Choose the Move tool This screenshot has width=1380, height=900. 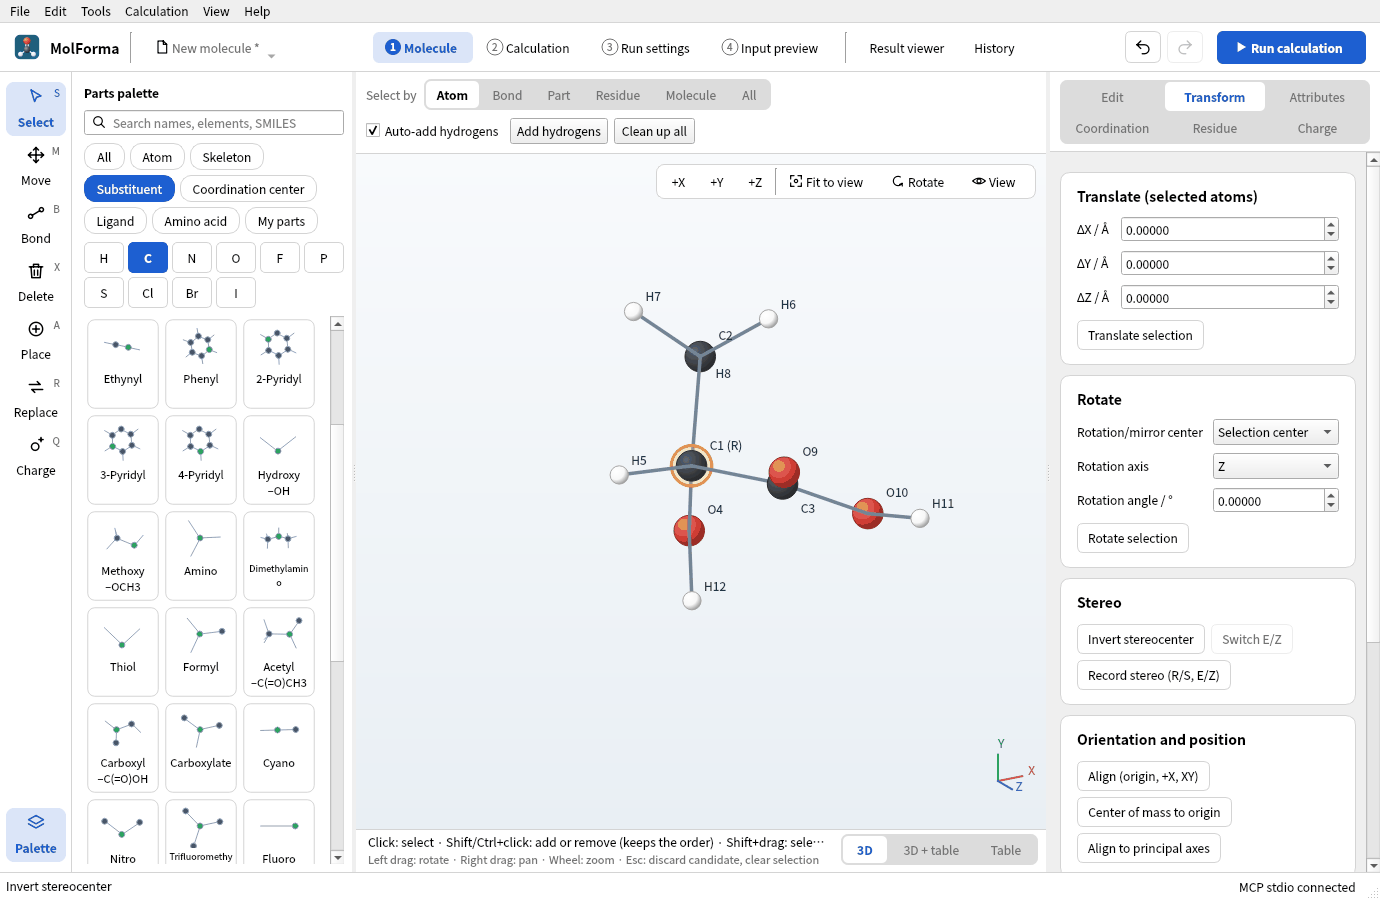pos(36,166)
